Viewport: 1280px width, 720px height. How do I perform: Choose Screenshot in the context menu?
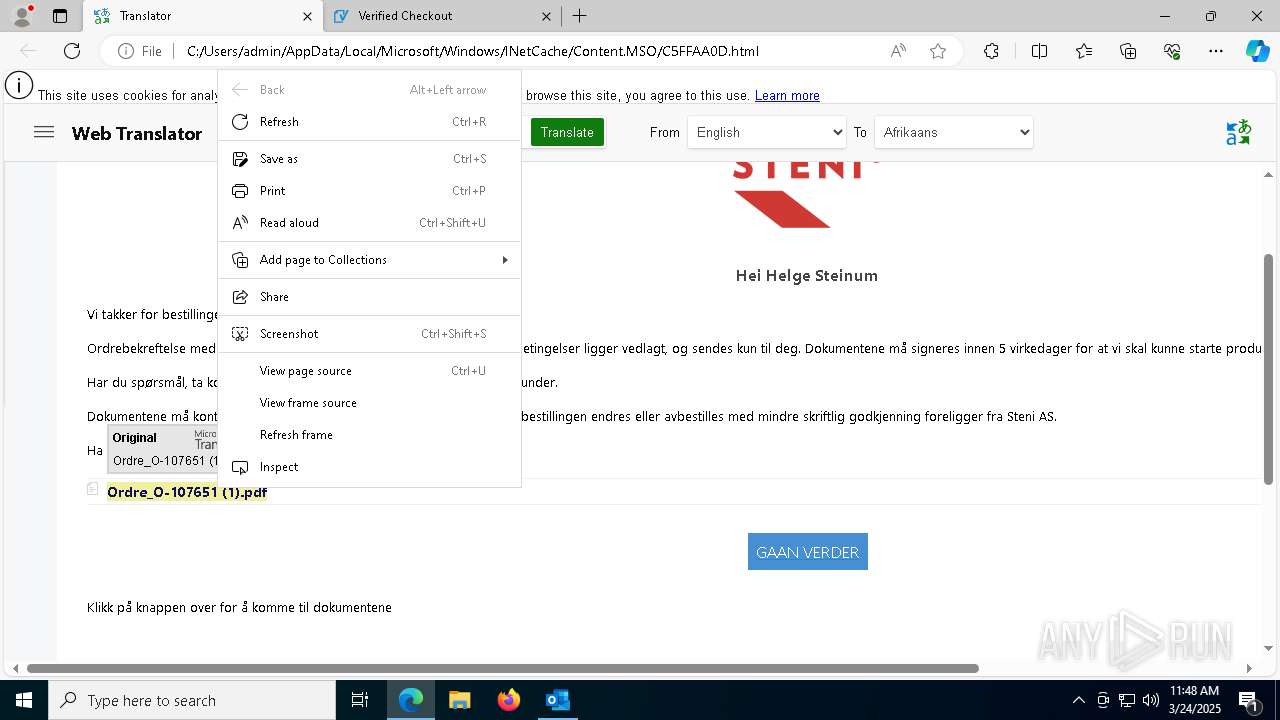369,334
